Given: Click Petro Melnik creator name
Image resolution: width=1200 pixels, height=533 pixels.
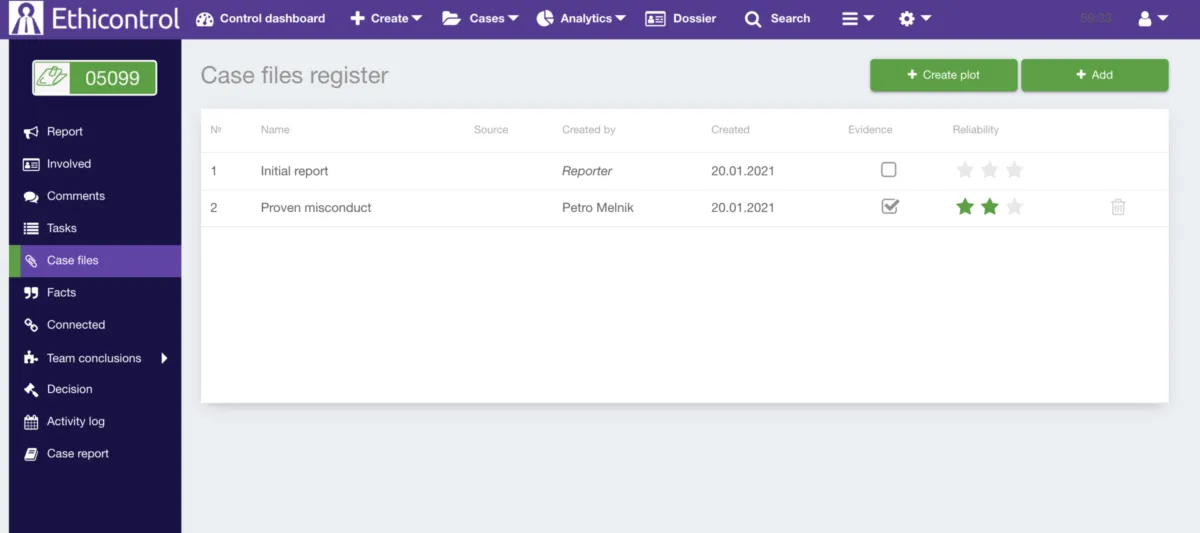Looking at the screenshot, I should (x=598, y=208).
